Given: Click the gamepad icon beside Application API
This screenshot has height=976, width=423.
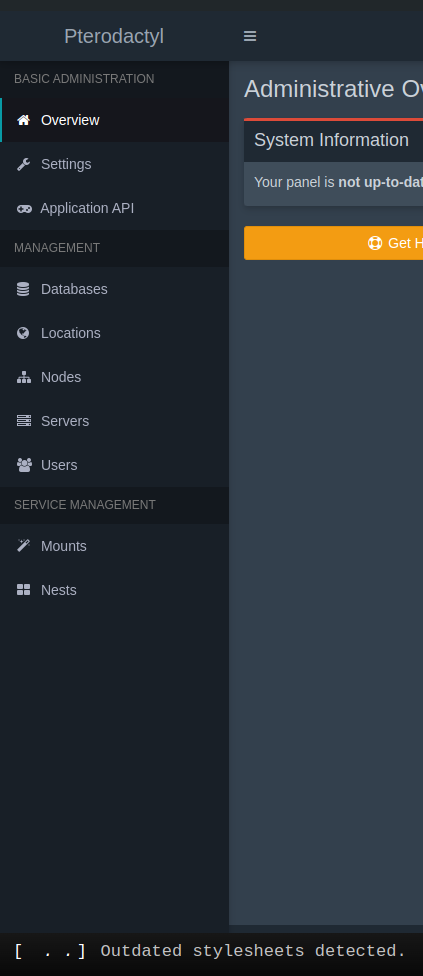Looking at the screenshot, I should click(x=24, y=209).
